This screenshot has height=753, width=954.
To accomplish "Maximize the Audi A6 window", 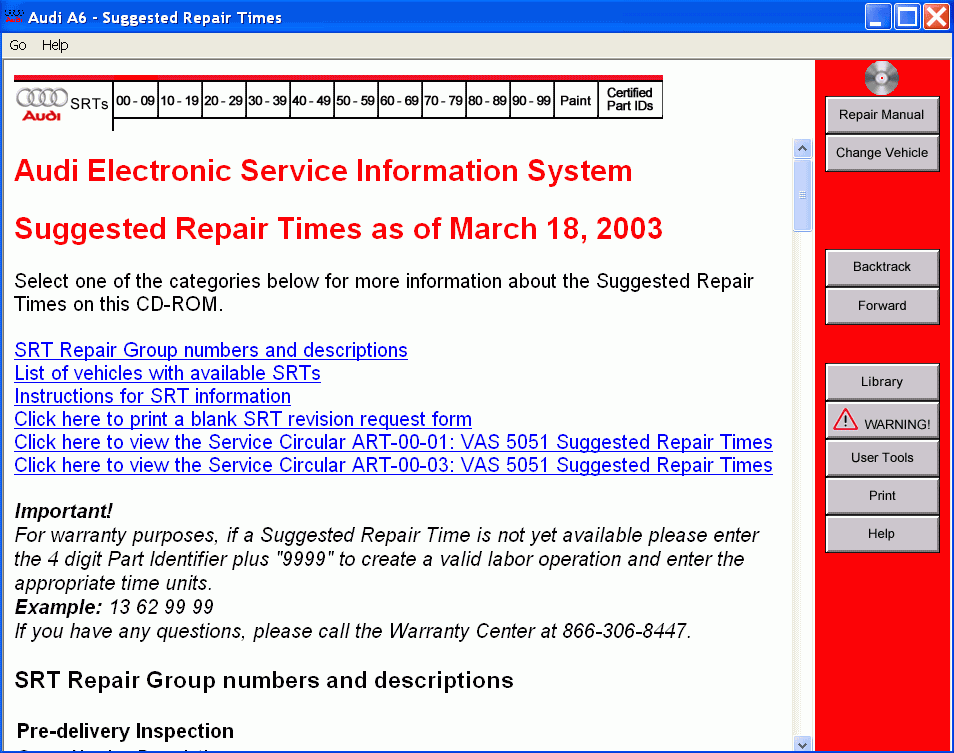I will (907, 16).
